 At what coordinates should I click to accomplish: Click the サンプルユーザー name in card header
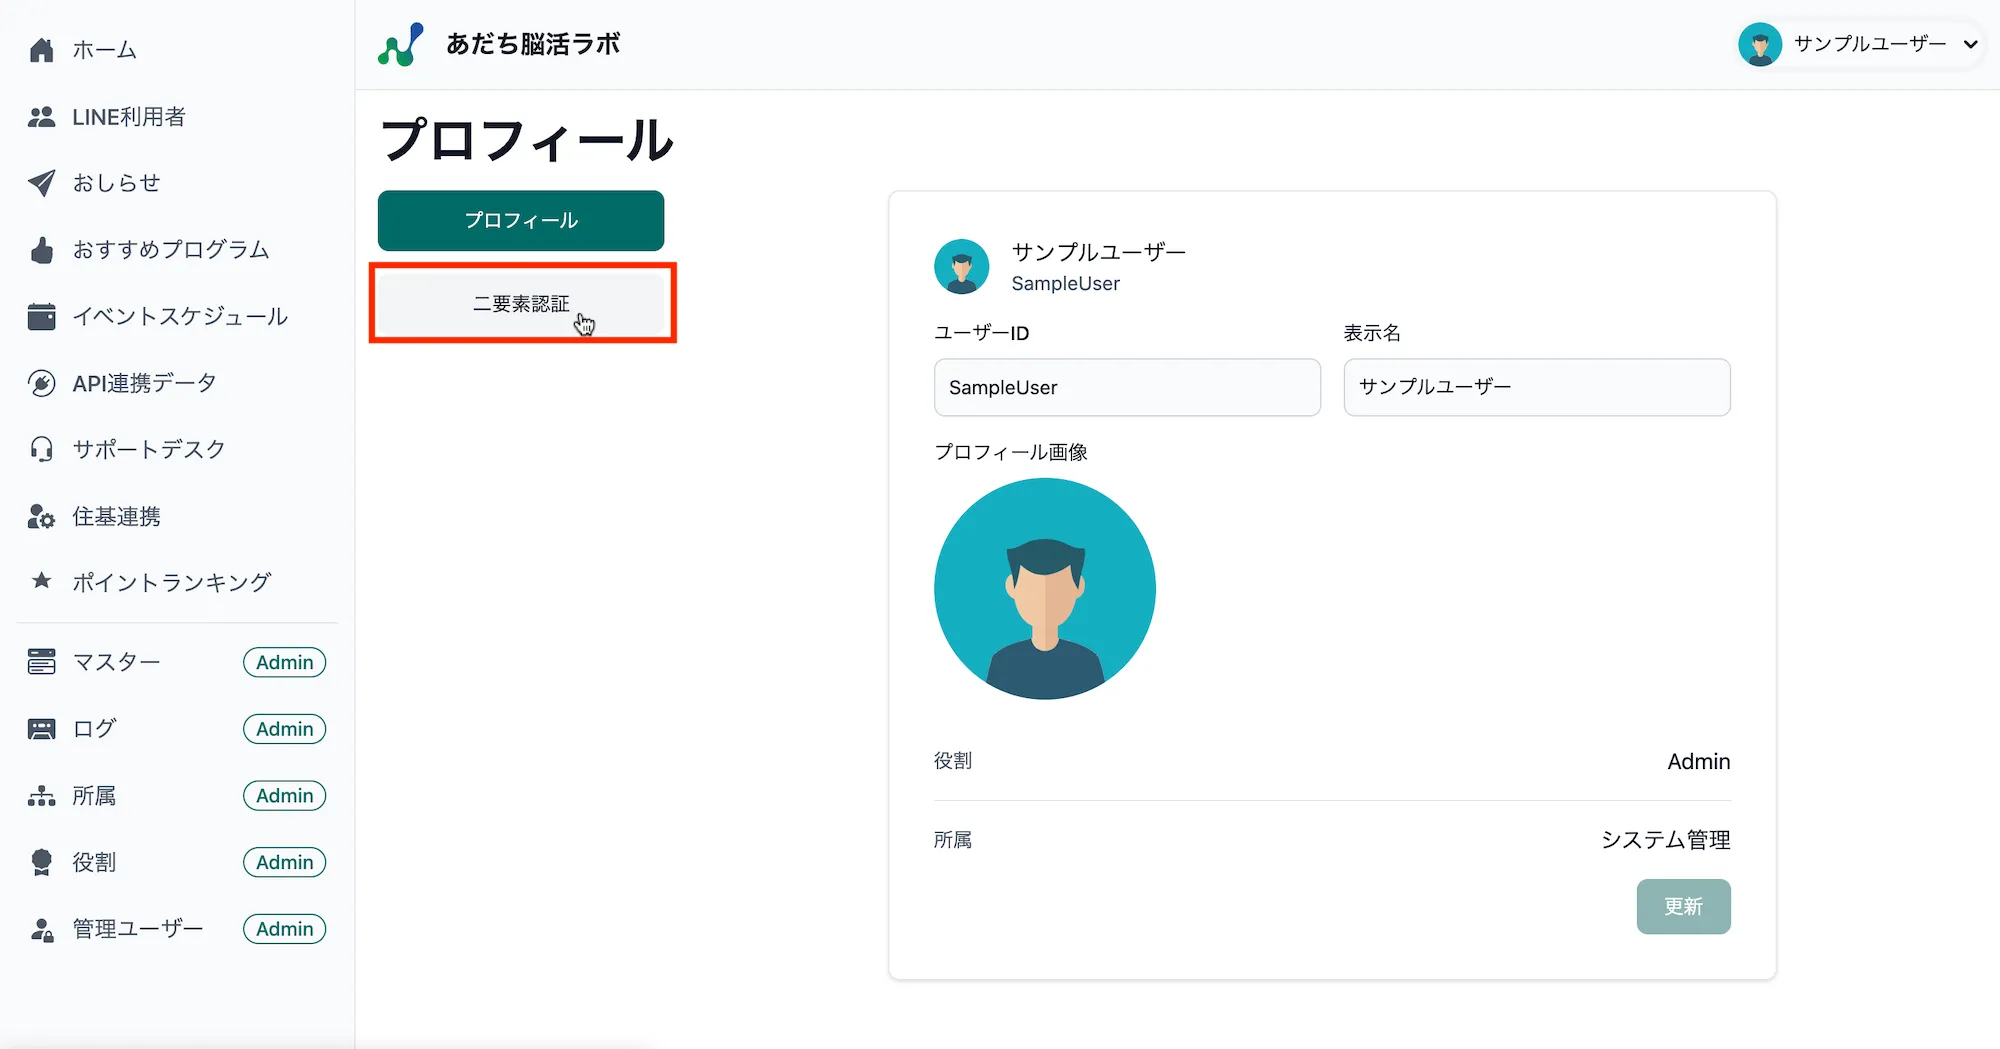pos(1098,251)
